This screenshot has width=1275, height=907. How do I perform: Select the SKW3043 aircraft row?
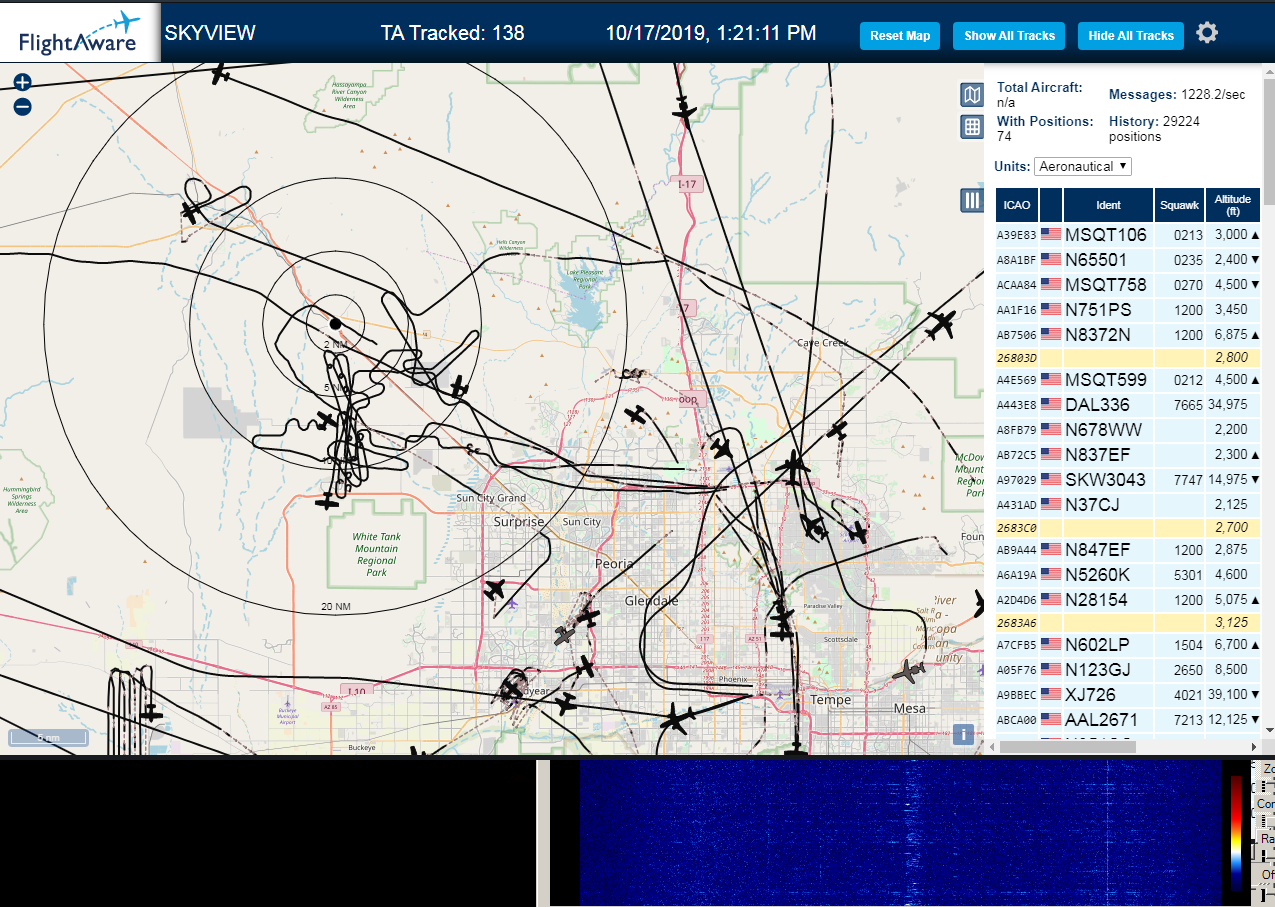(1128, 480)
